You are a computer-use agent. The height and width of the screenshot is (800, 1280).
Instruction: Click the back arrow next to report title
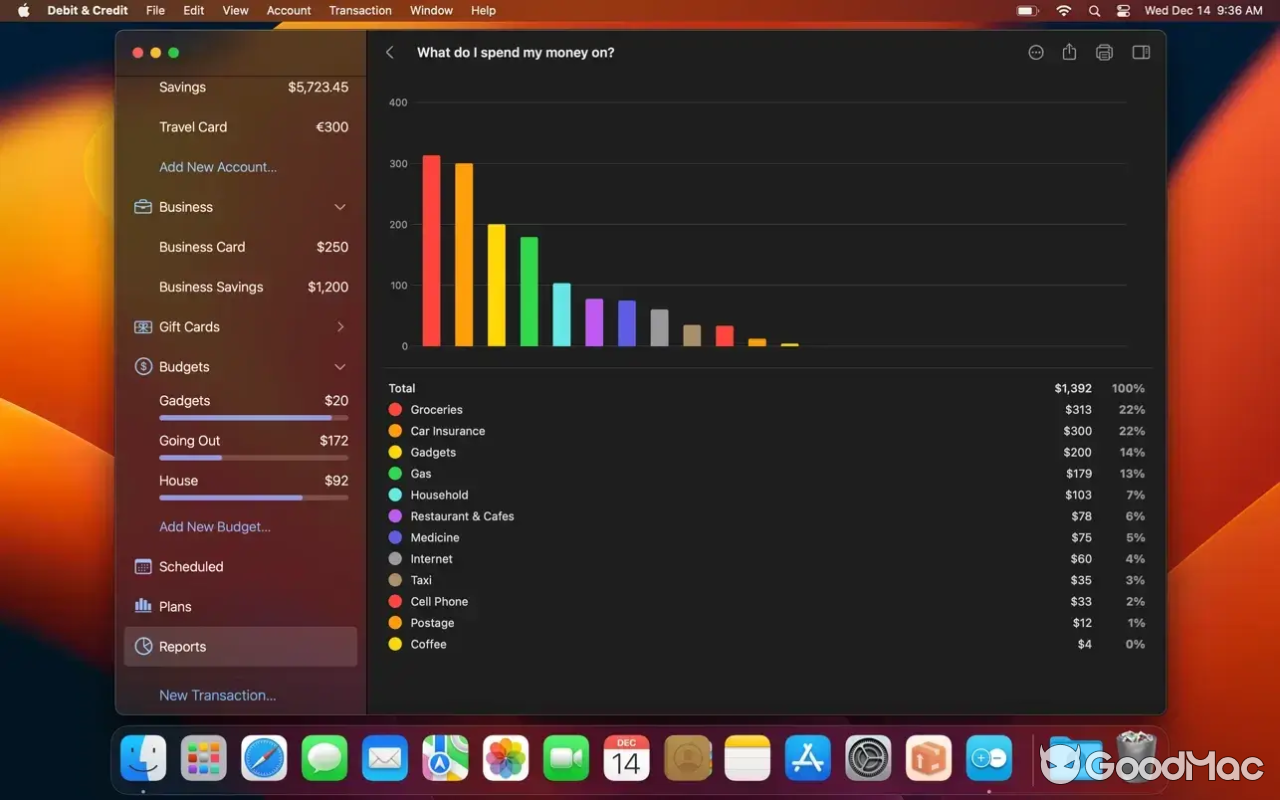coord(389,52)
